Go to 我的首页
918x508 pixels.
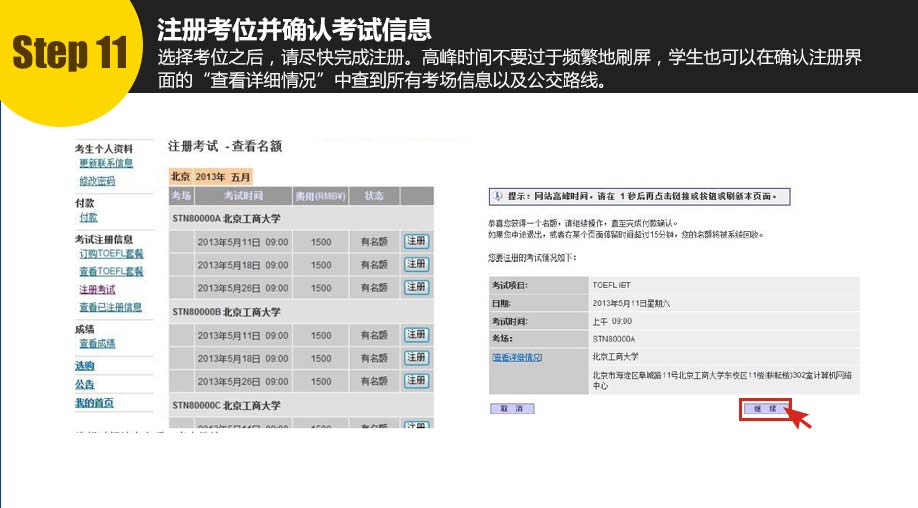94,403
